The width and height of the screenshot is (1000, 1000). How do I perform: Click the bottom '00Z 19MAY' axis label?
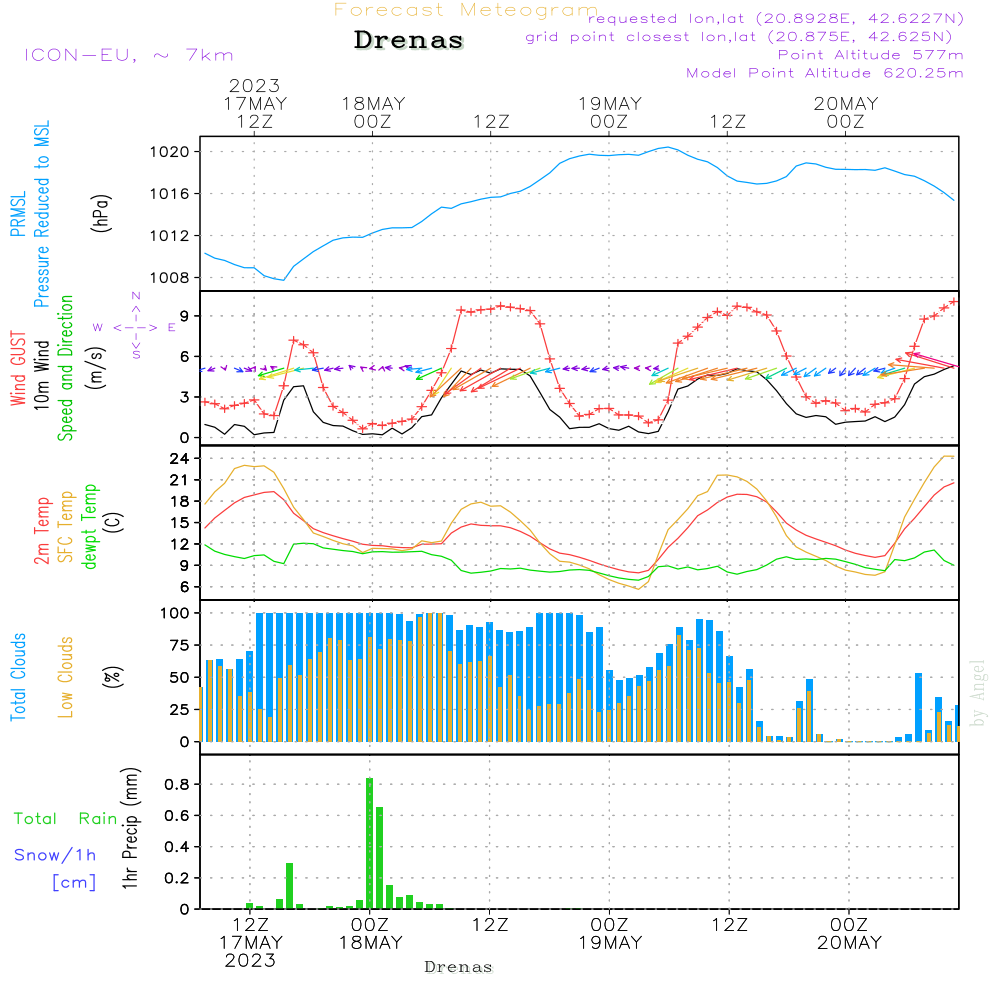[610, 933]
